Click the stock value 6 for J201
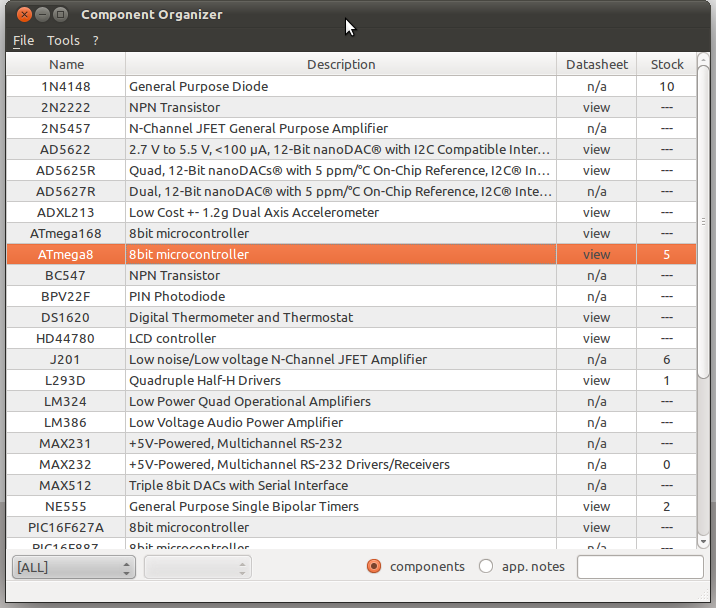 (x=667, y=360)
